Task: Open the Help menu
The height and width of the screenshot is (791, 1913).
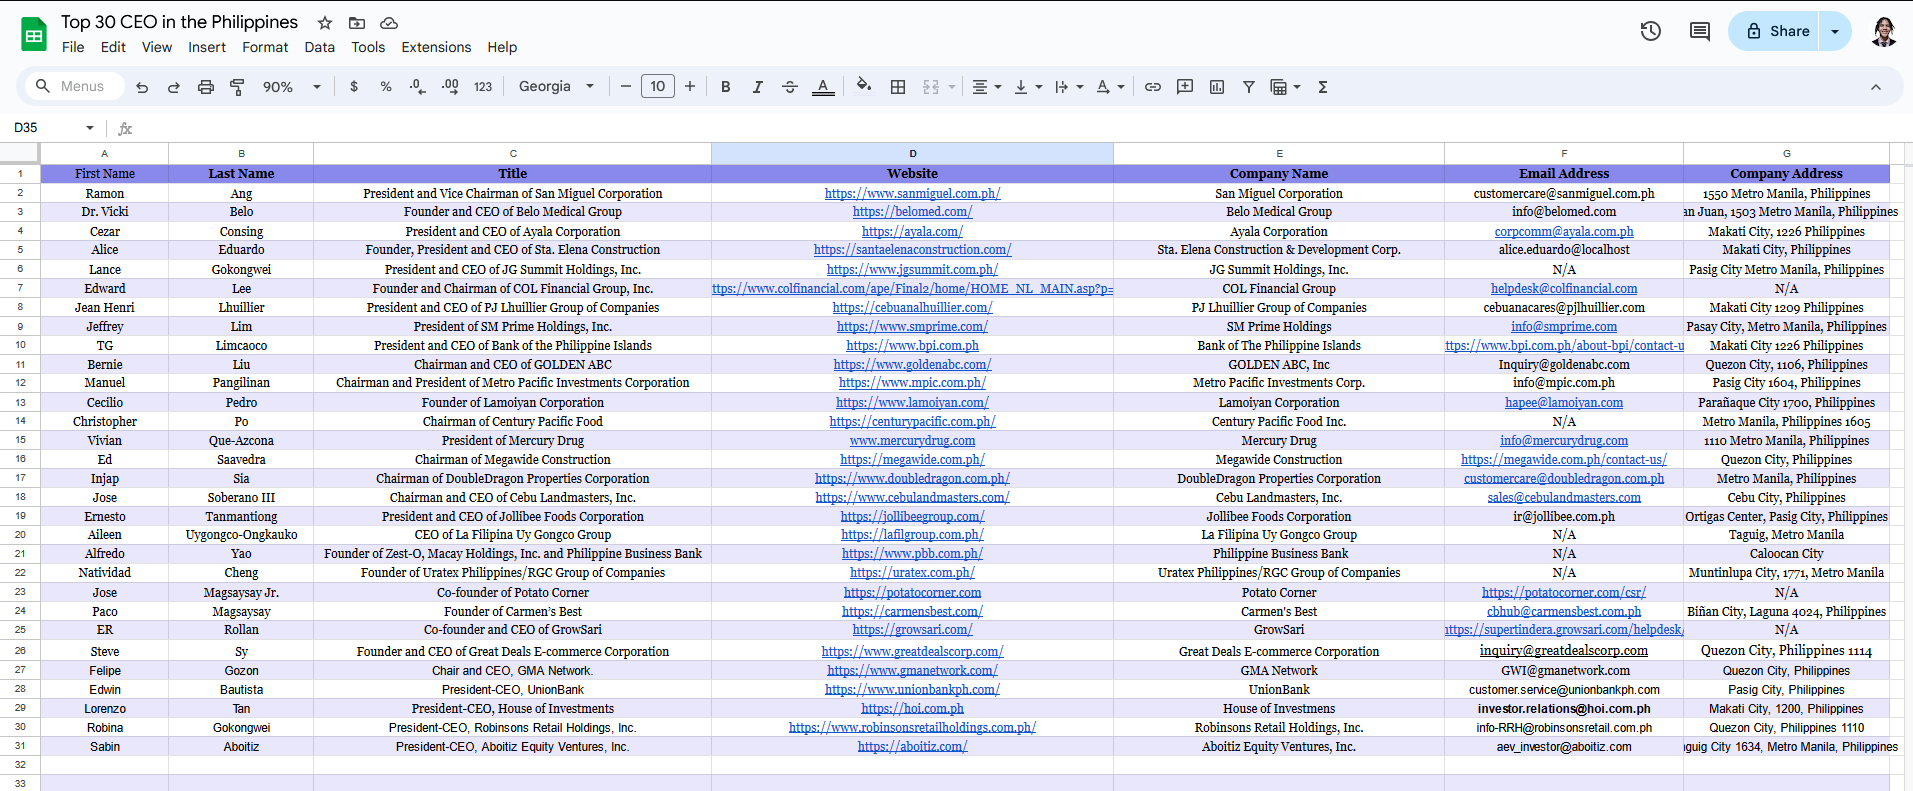Action: 502,47
